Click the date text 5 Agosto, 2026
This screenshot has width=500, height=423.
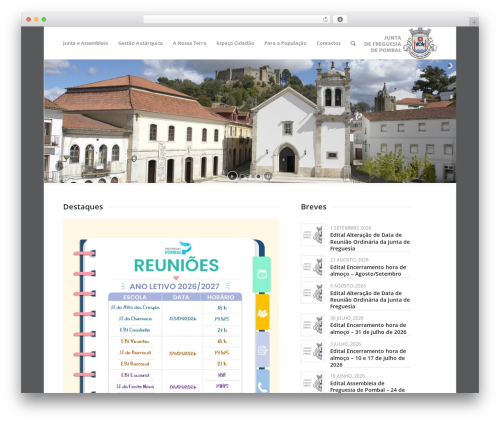348,286
